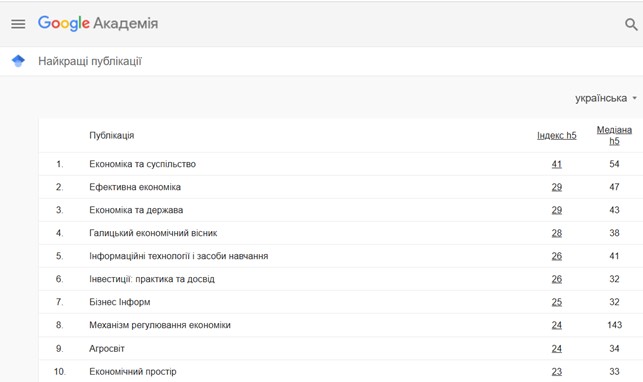Open h5-index 26 for Інформаційні технології

[x=556, y=256]
